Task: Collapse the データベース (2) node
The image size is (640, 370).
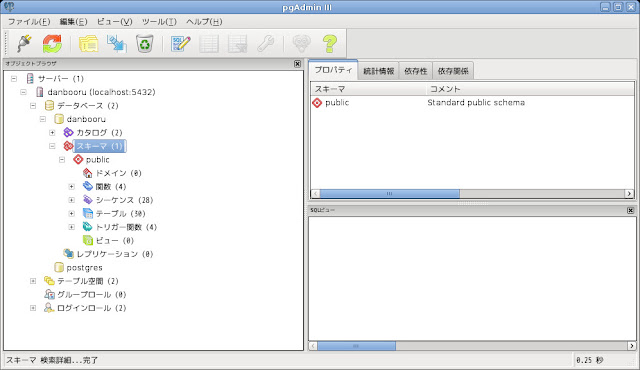Action: click(33, 106)
